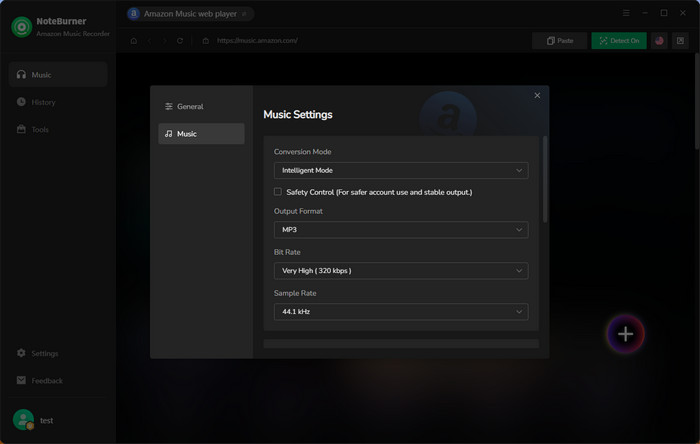The width and height of the screenshot is (700, 444).
Task: Open Feedback from the sidebar
Action: click(58, 380)
